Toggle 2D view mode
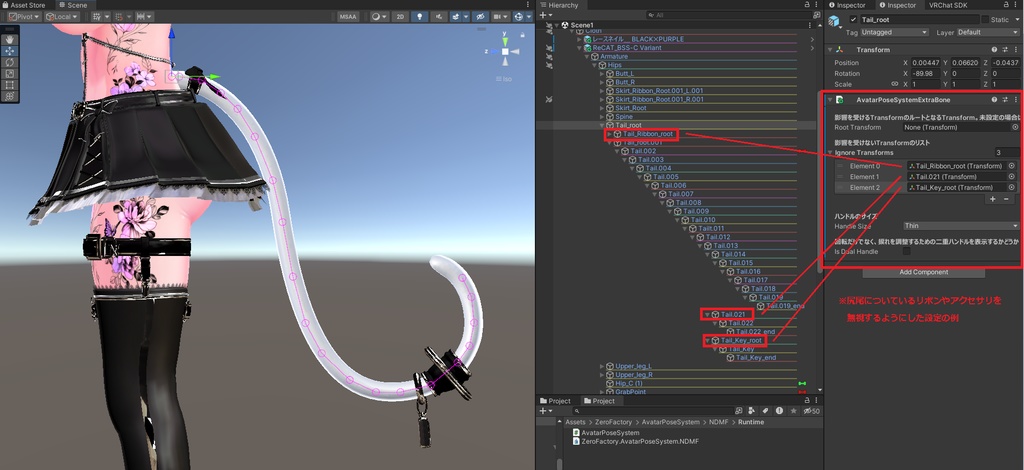Viewport: 1024px width, 470px height. click(400, 16)
